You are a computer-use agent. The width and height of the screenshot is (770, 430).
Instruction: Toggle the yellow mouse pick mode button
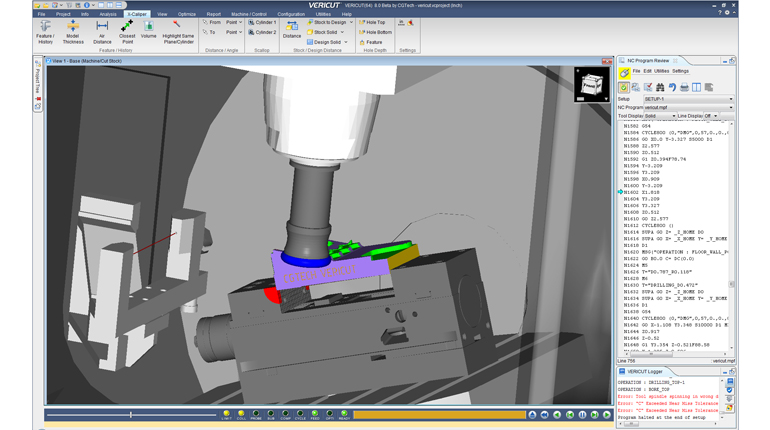pos(624,73)
